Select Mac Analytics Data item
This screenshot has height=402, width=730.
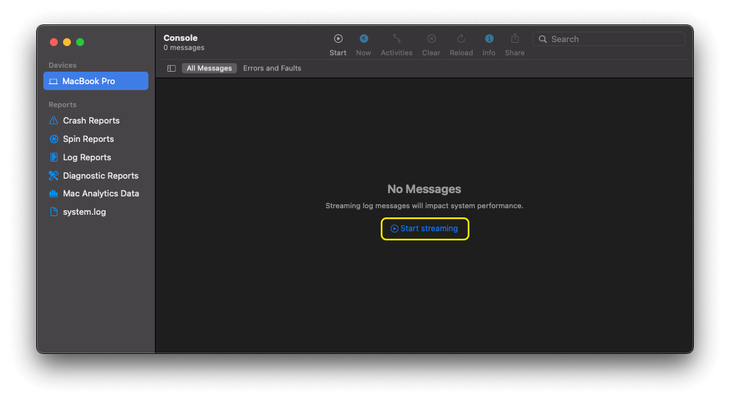100,194
